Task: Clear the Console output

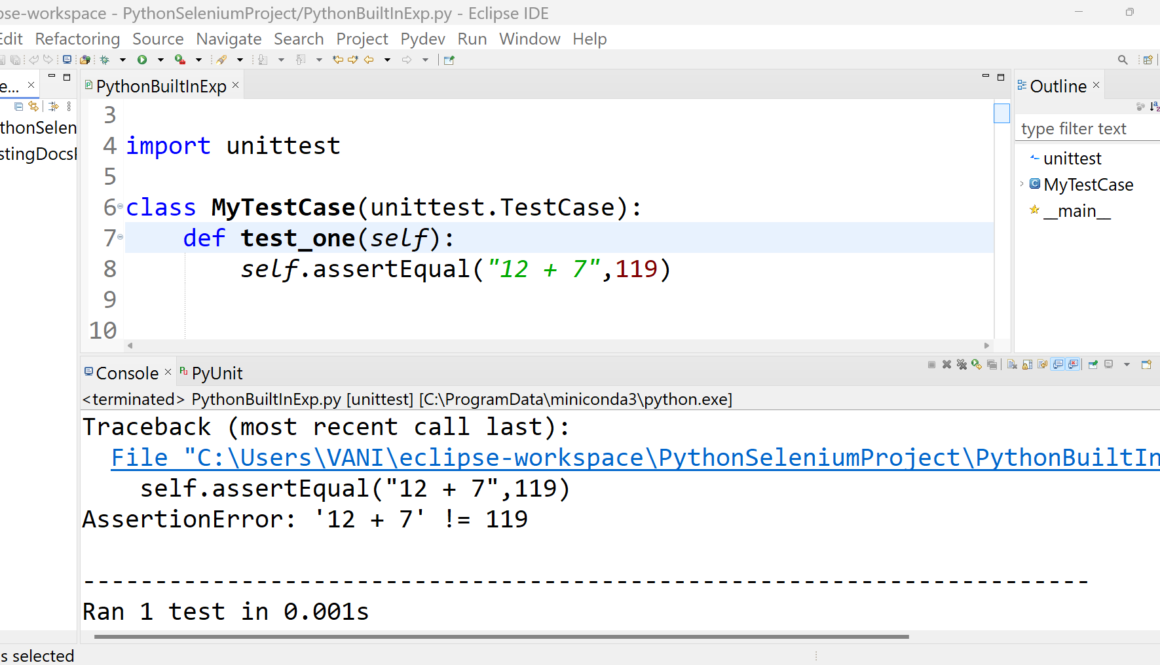Action: click(x=1012, y=365)
